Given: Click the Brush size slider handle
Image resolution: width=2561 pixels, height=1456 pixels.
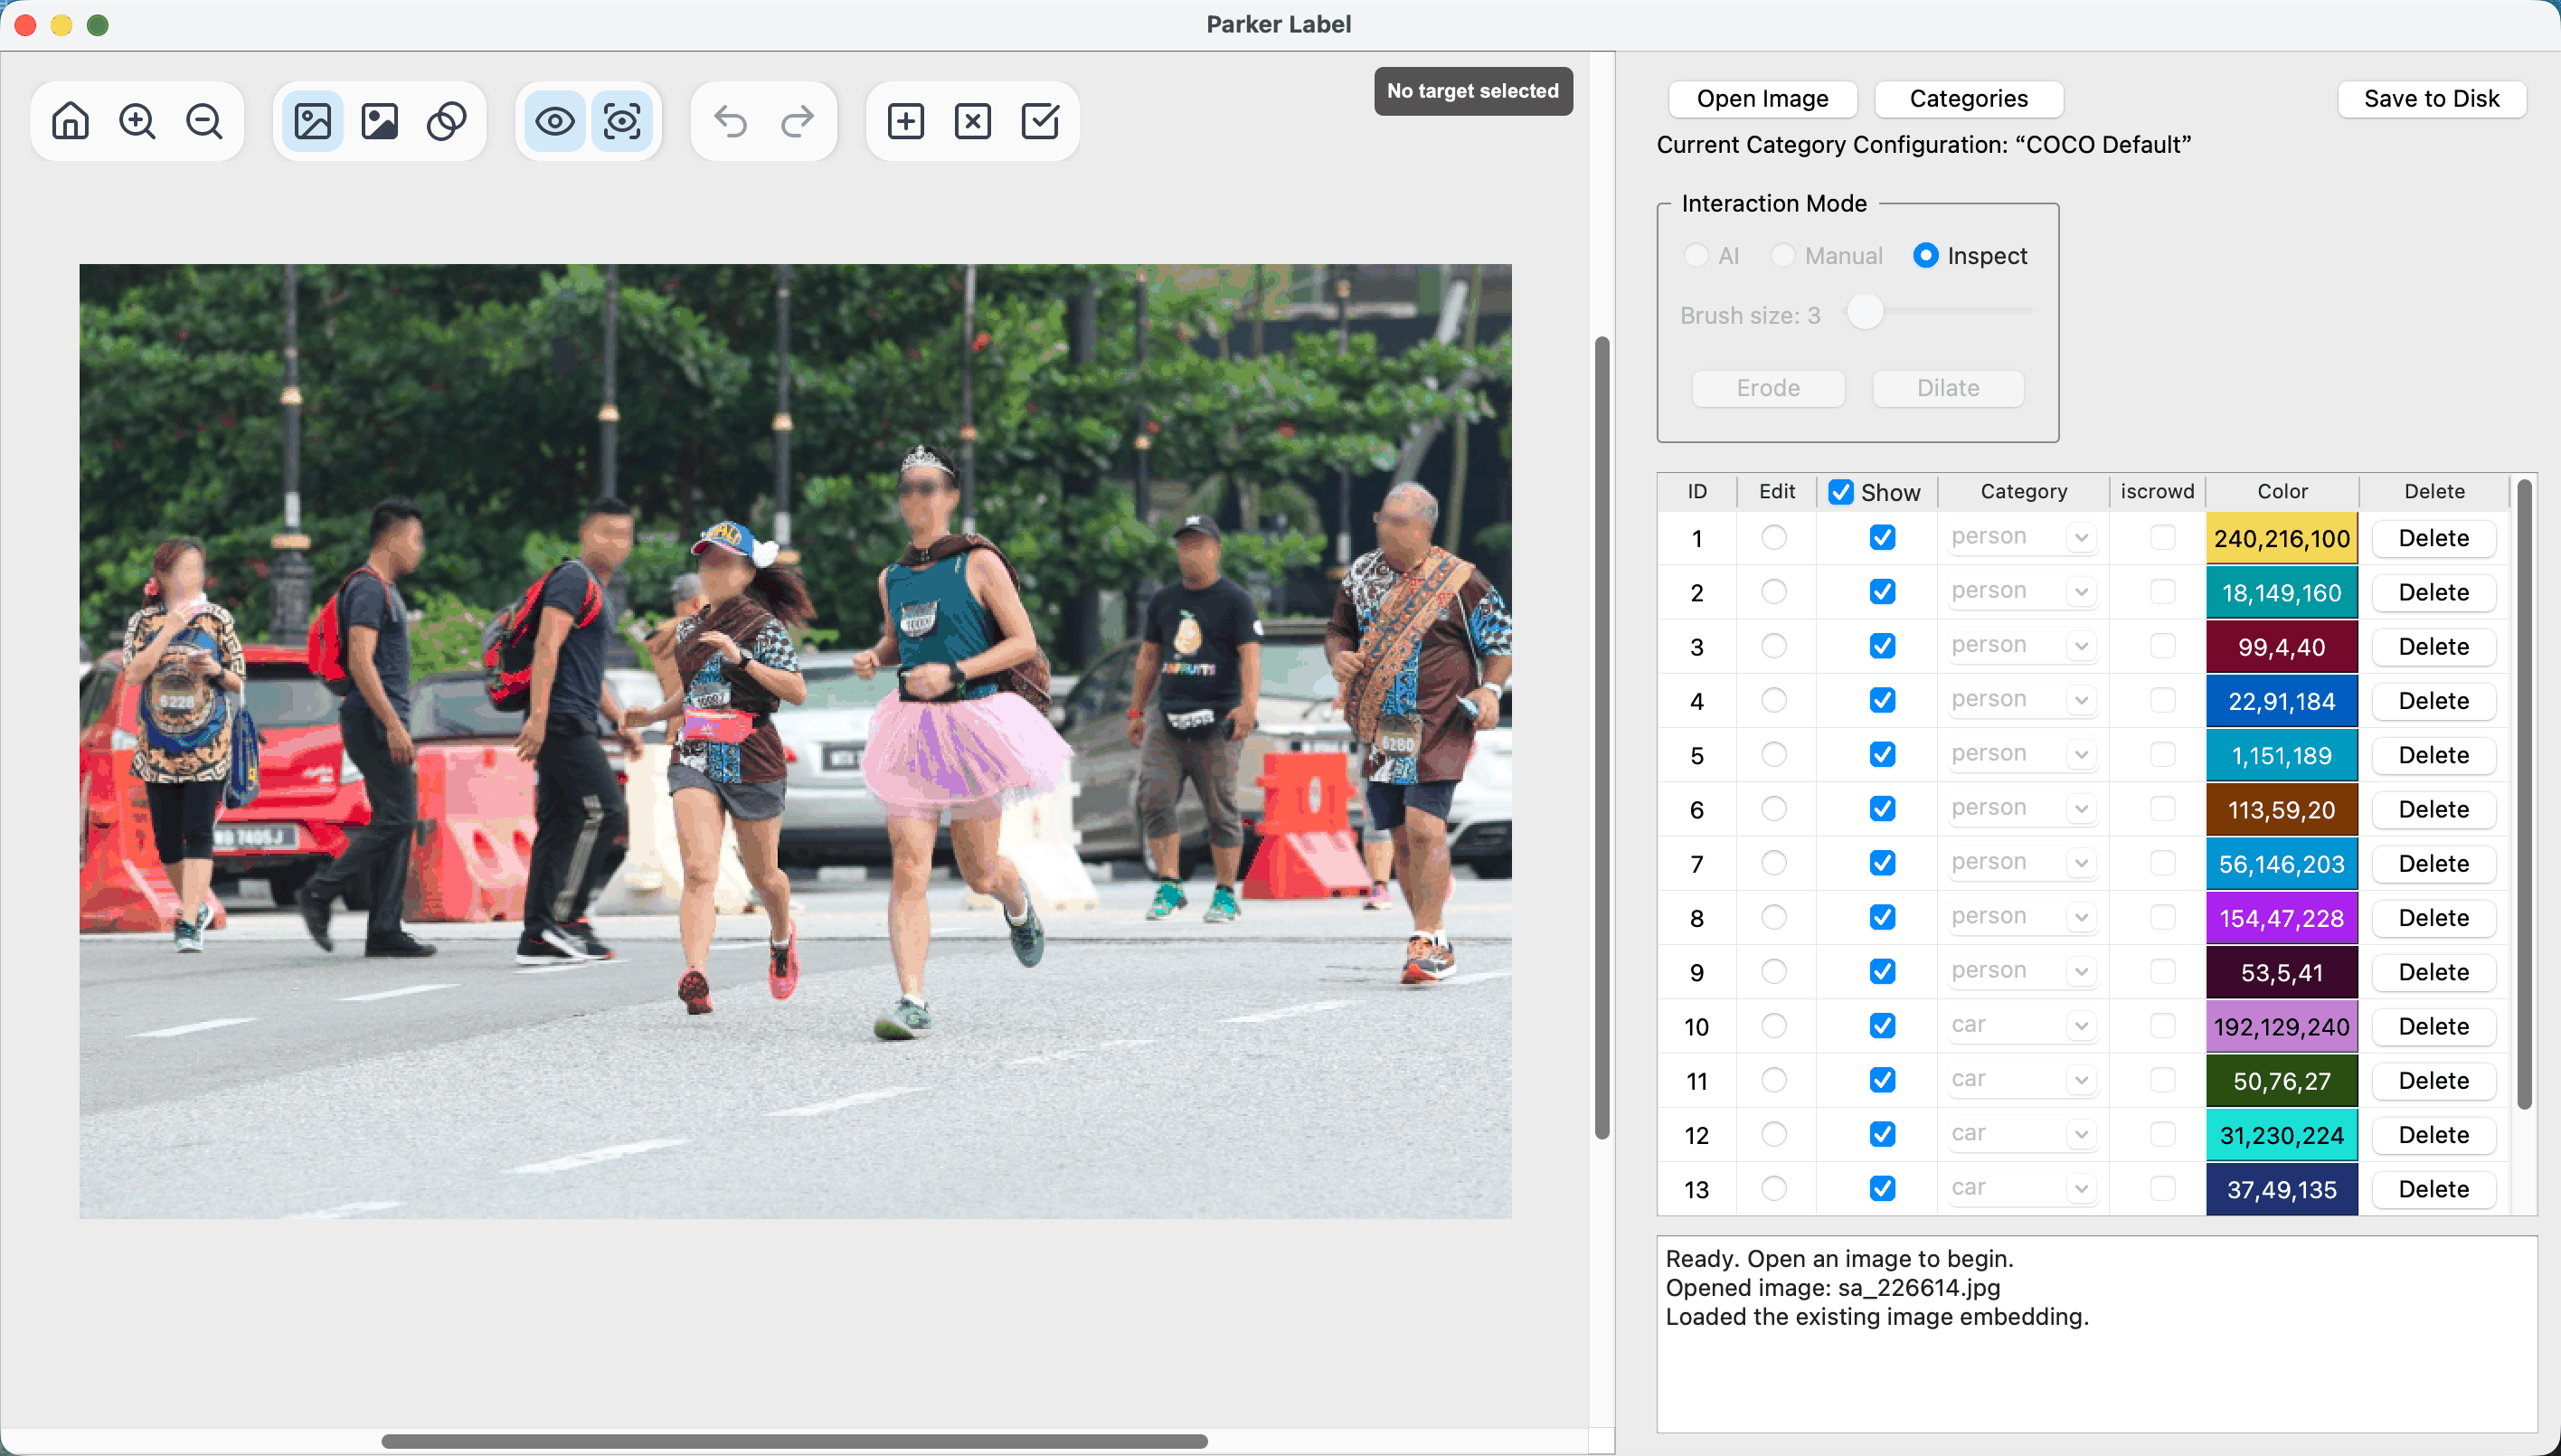Looking at the screenshot, I should click(x=1865, y=312).
